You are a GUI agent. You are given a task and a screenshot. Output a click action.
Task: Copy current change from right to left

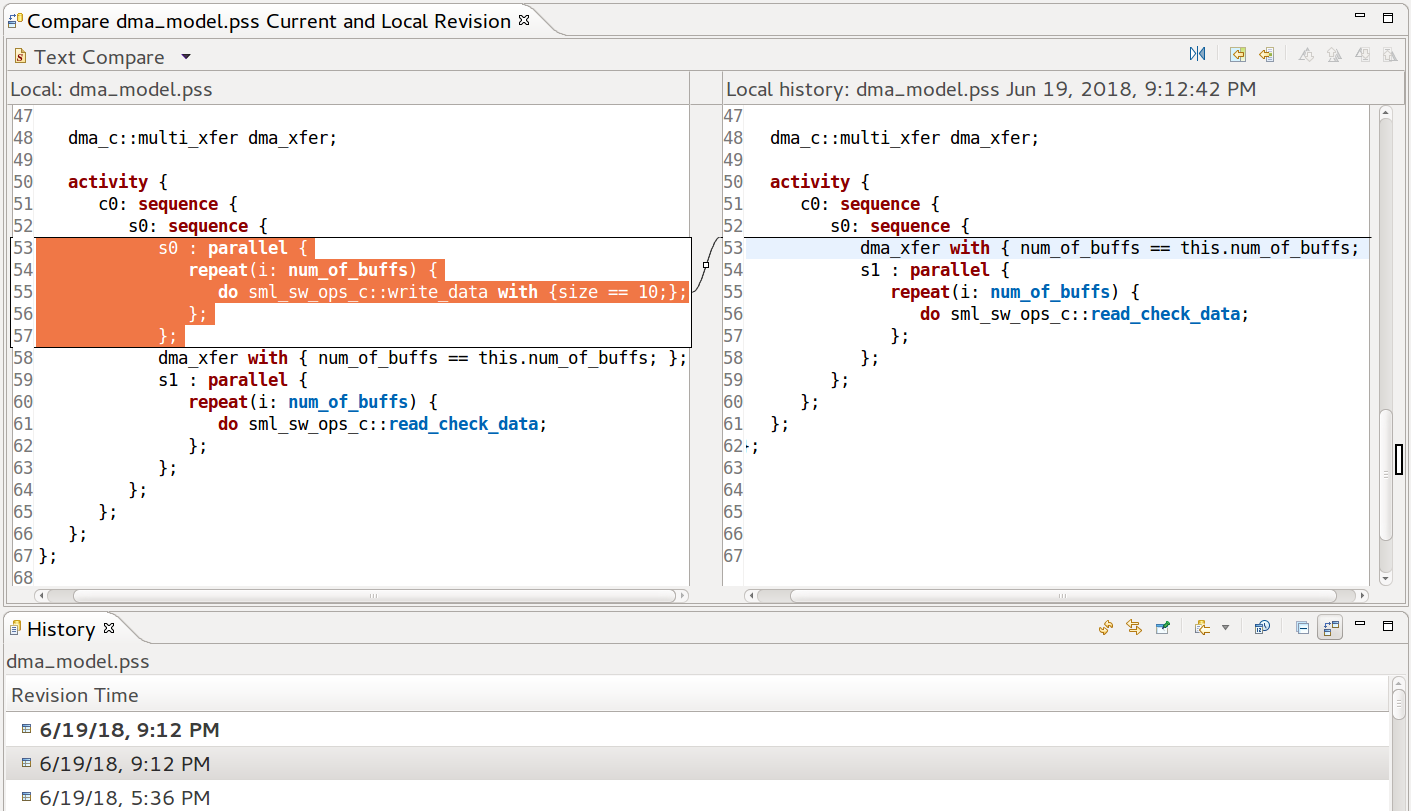[1266, 55]
